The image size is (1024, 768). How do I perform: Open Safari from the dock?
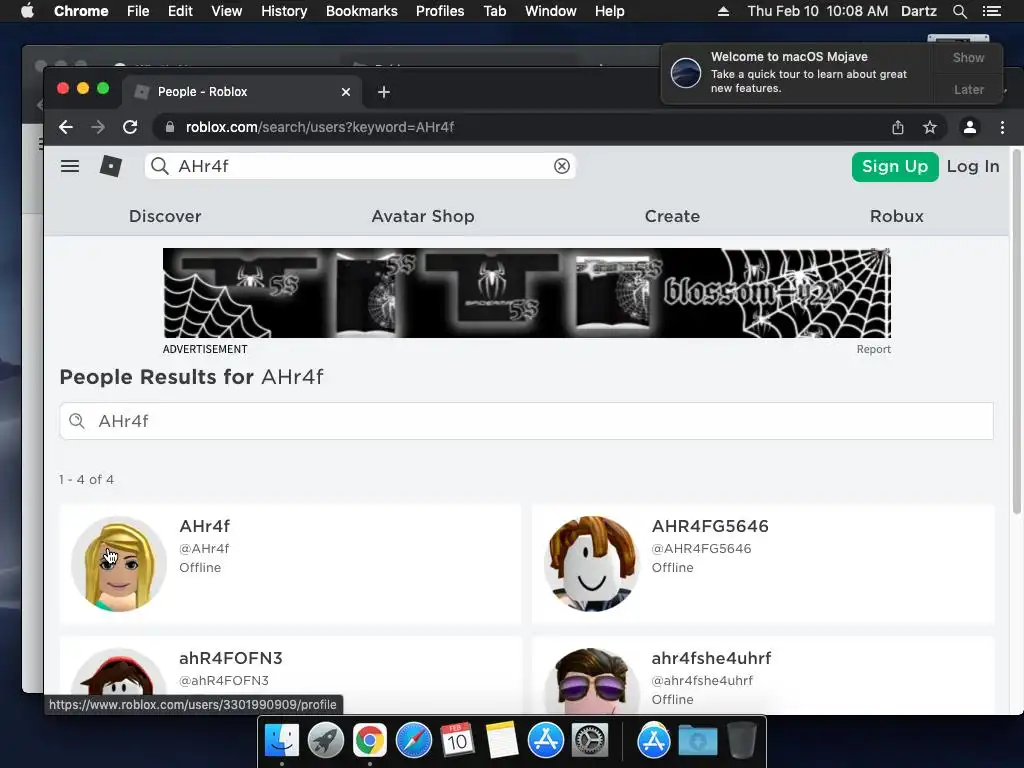click(x=413, y=741)
